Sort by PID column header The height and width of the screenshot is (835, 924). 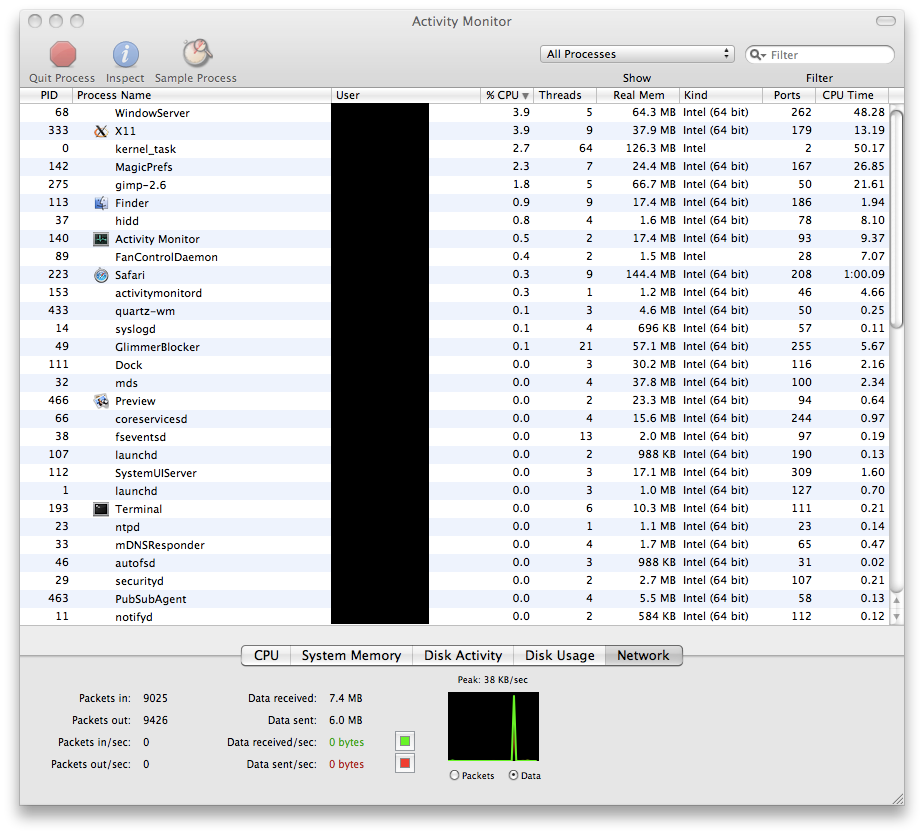(x=46, y=95)
